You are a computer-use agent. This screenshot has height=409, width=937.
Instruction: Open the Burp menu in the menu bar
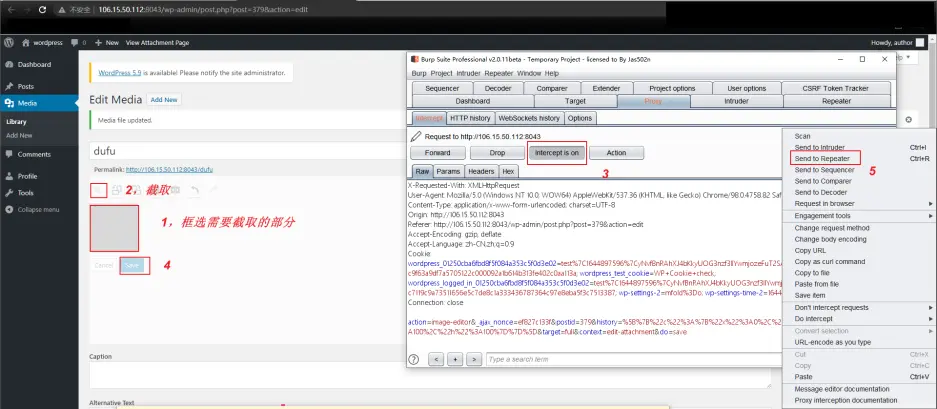click(x=419, y=74)
